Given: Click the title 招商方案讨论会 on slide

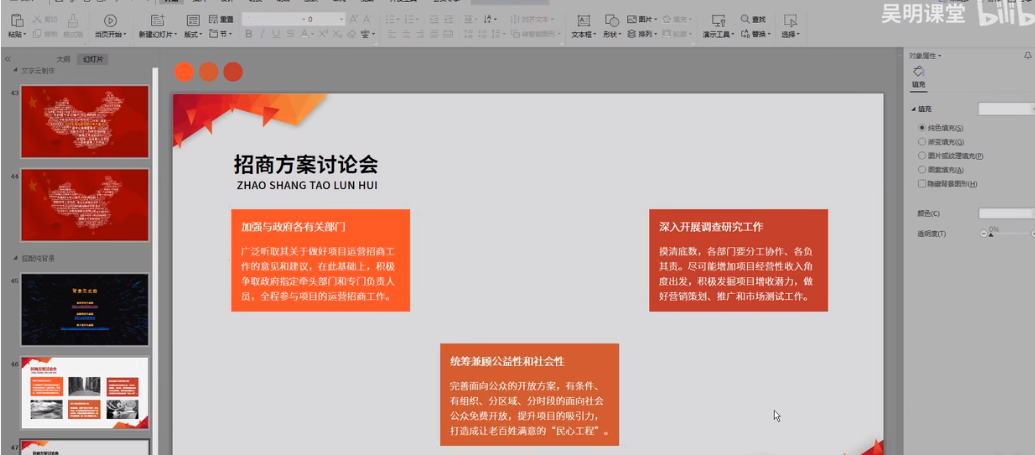Looking at the screenshot, I should 306,164.
